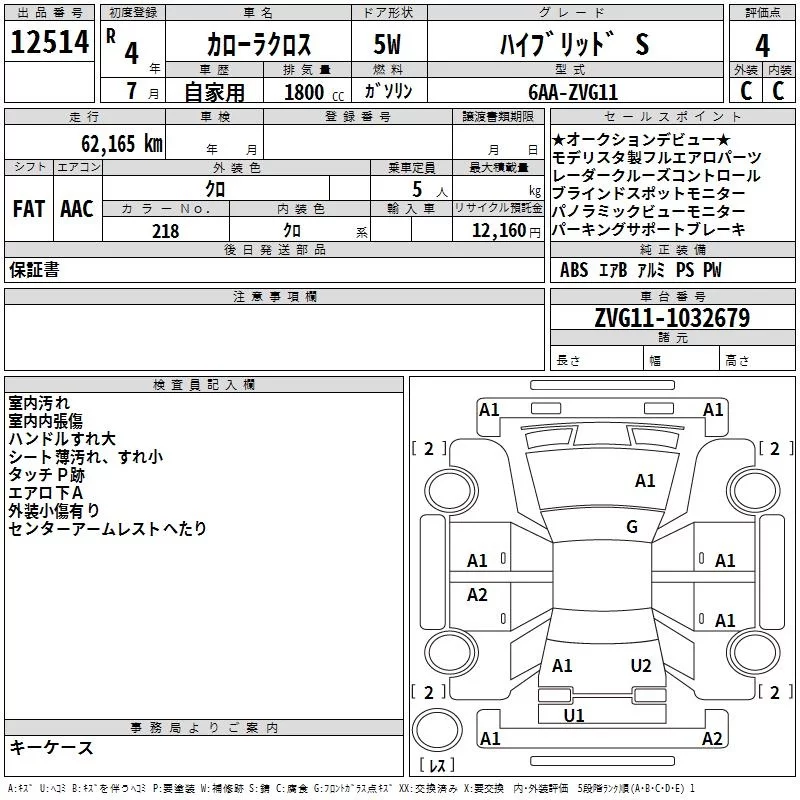Click the damage code legend line at bottom
This screenshot has width=800, height=800.
(x=352, y=789)
